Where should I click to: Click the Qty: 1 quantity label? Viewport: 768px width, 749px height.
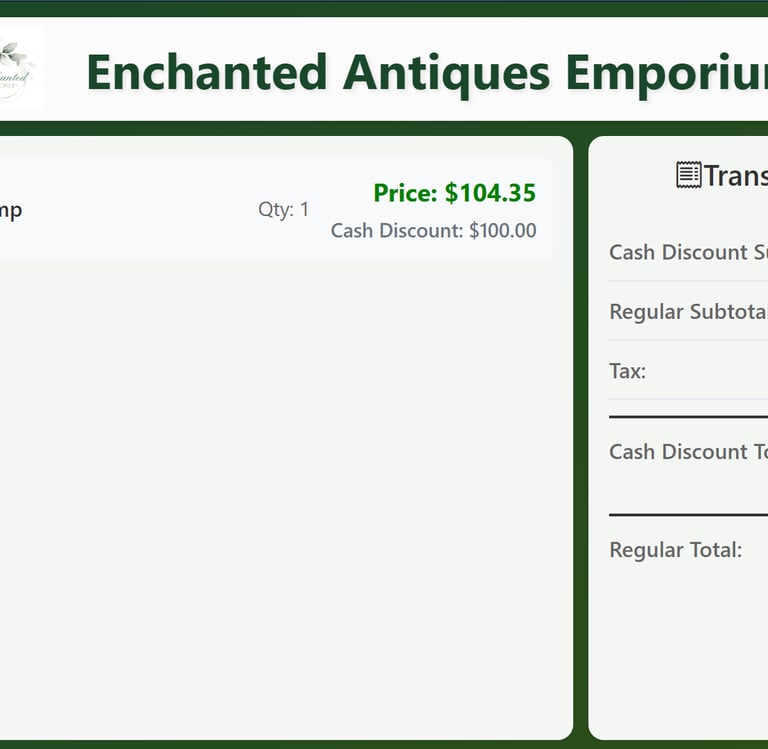tap(283, 209)
